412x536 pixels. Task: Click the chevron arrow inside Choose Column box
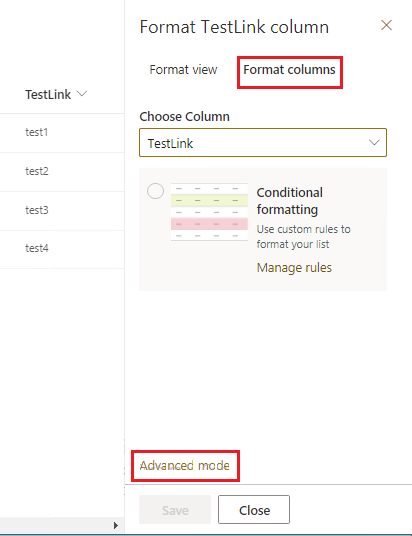coord(374,143)
